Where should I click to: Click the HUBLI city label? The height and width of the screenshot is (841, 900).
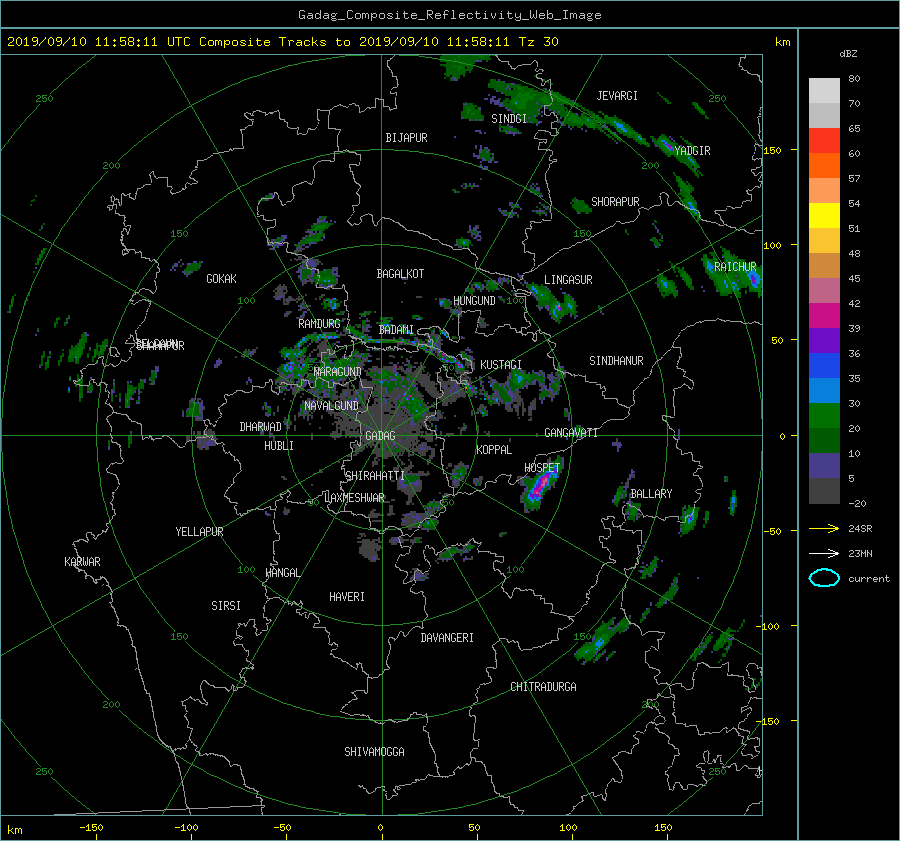pyautogui.click(x=279, y=446)
